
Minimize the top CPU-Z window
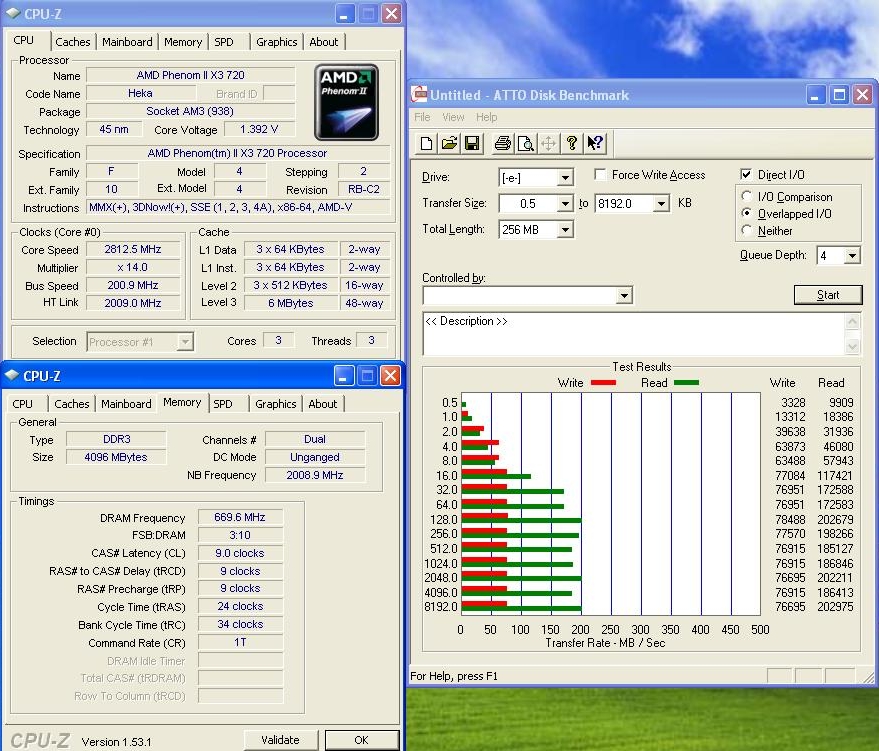tap(345, 13)
